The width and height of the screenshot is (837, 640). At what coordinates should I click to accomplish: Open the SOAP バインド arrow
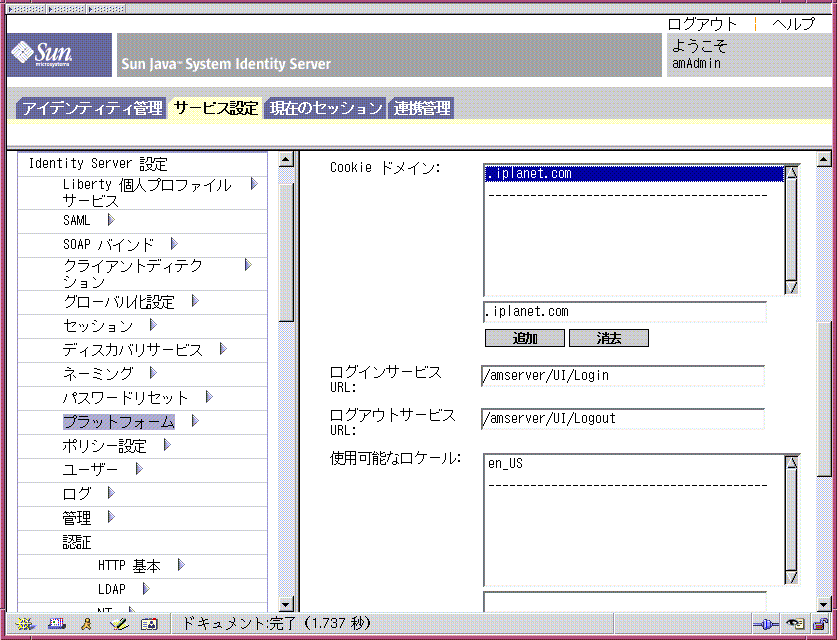pyautogui.click(x=173, y=244)
